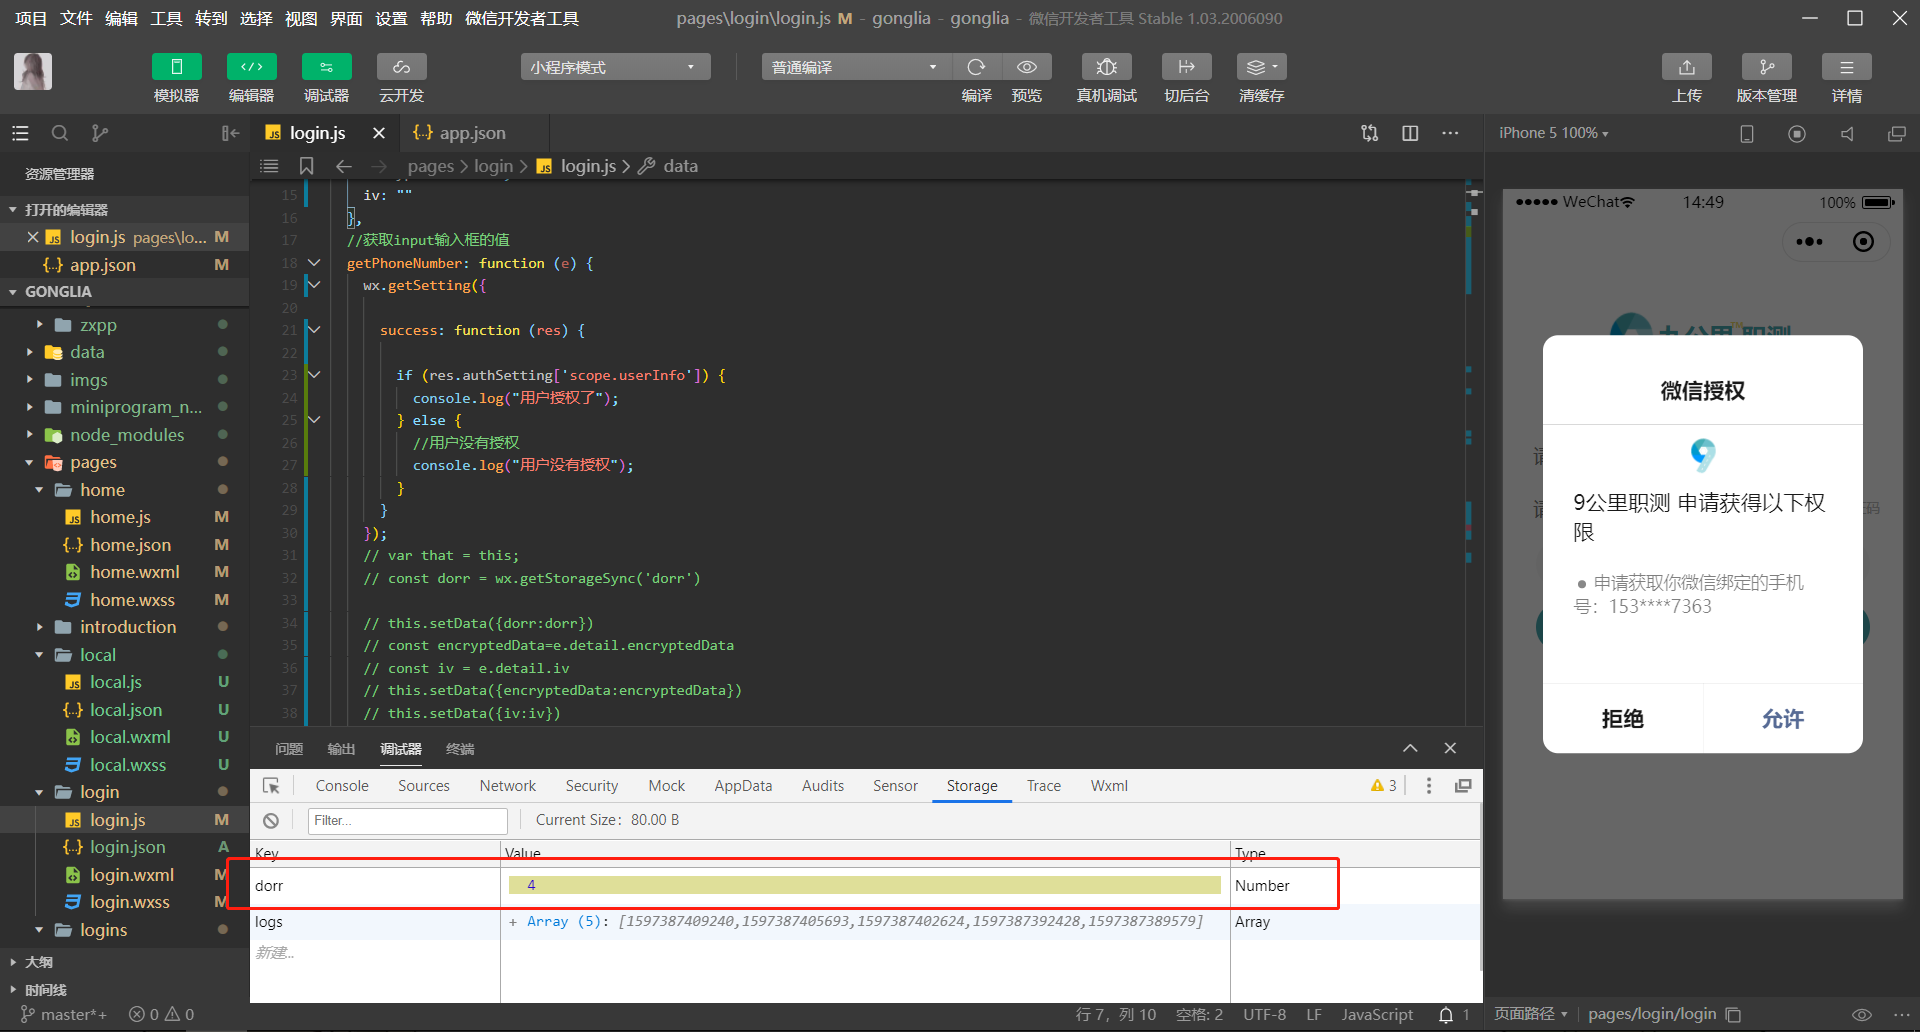Image resolution: width=1920 pixels, height=1032 pixels.
Task: Open 版本管理 version control
Action: click(1766, 67)
